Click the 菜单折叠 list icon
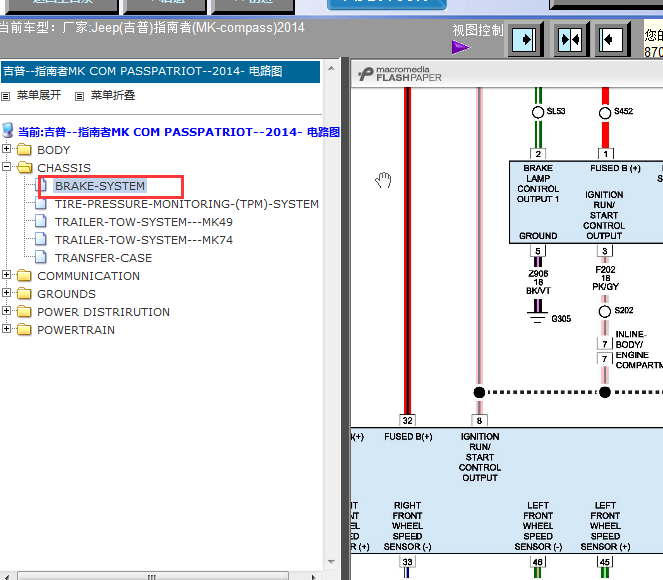Viewport: 663px width, 580px height. pos(79,96)
